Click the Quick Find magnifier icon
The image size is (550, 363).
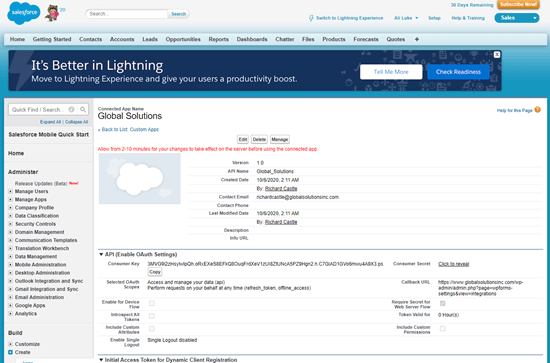(83, 110)
